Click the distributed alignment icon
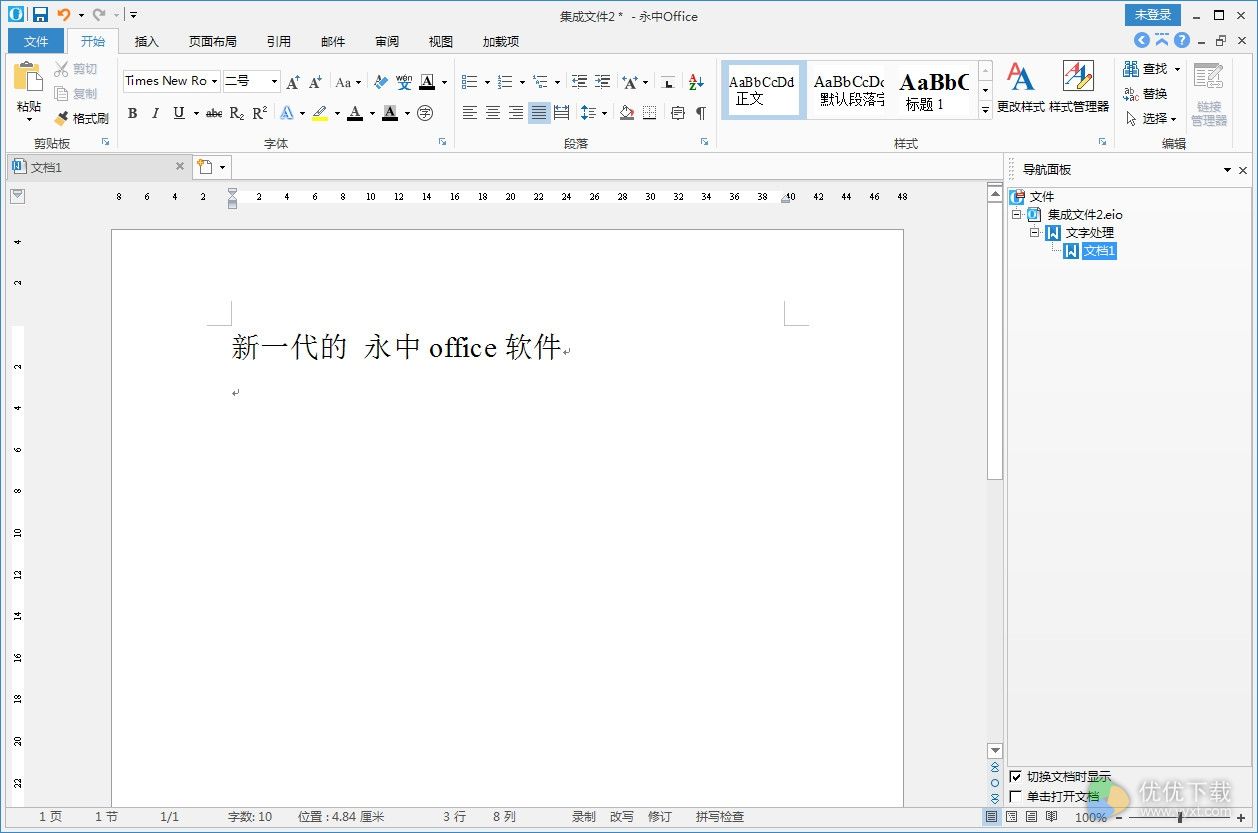 tap(561, 113)
